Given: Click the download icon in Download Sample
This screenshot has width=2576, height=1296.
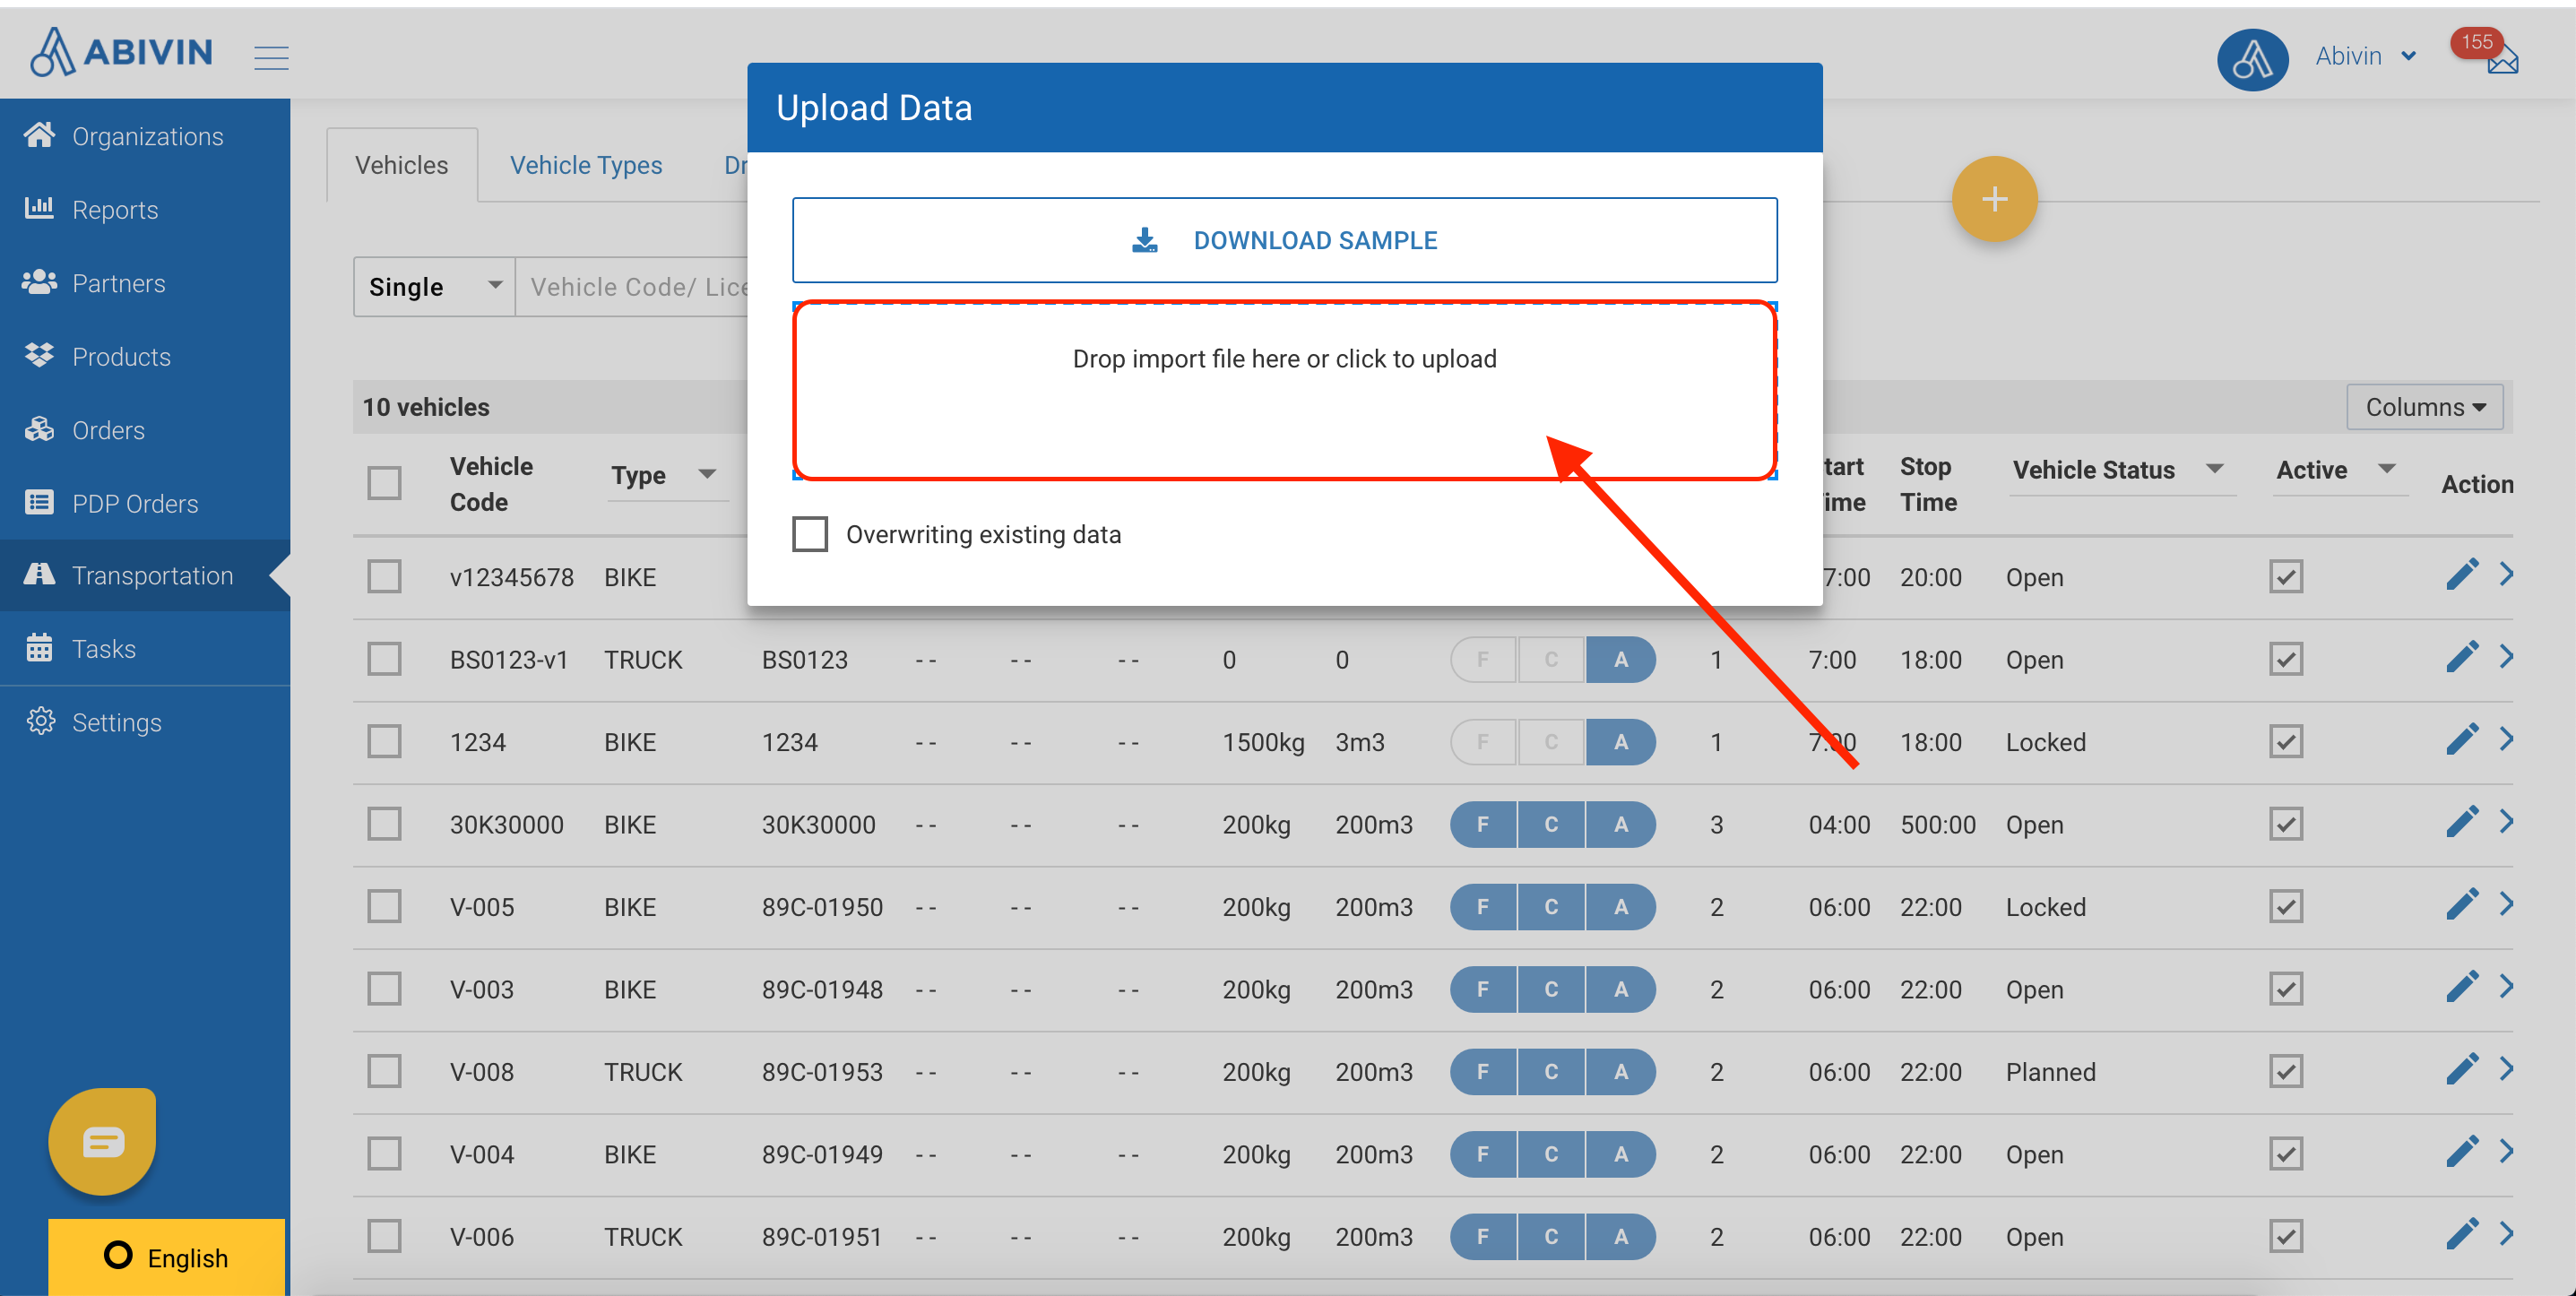Looking at the screenshot, I should [1144, 240].
